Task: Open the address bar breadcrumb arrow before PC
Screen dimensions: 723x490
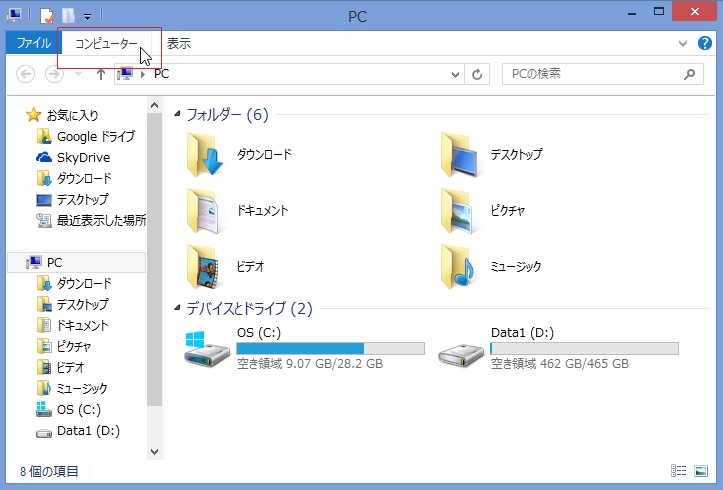Action: click(x=143, y=74)
